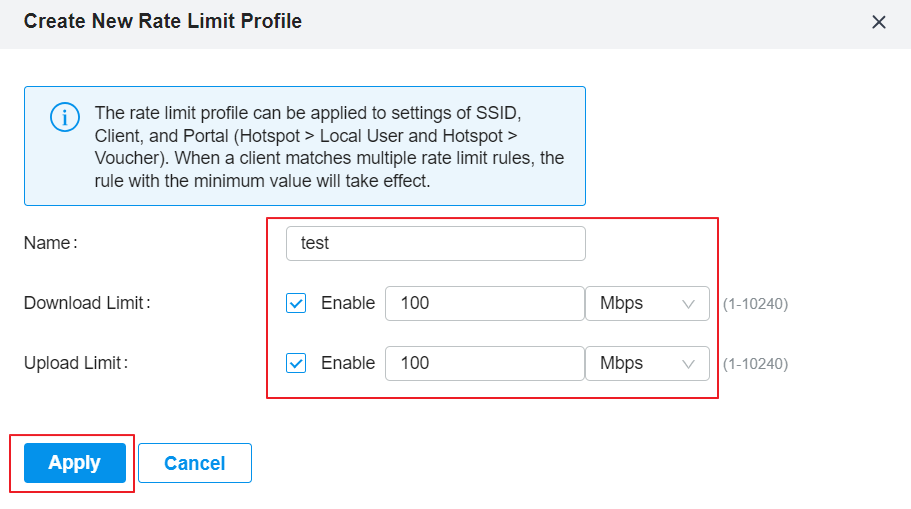The width and height of the screenshot is (911, 509).
Task: Click the Download Limit range hint (1-10240)
Action: point(755,304)
